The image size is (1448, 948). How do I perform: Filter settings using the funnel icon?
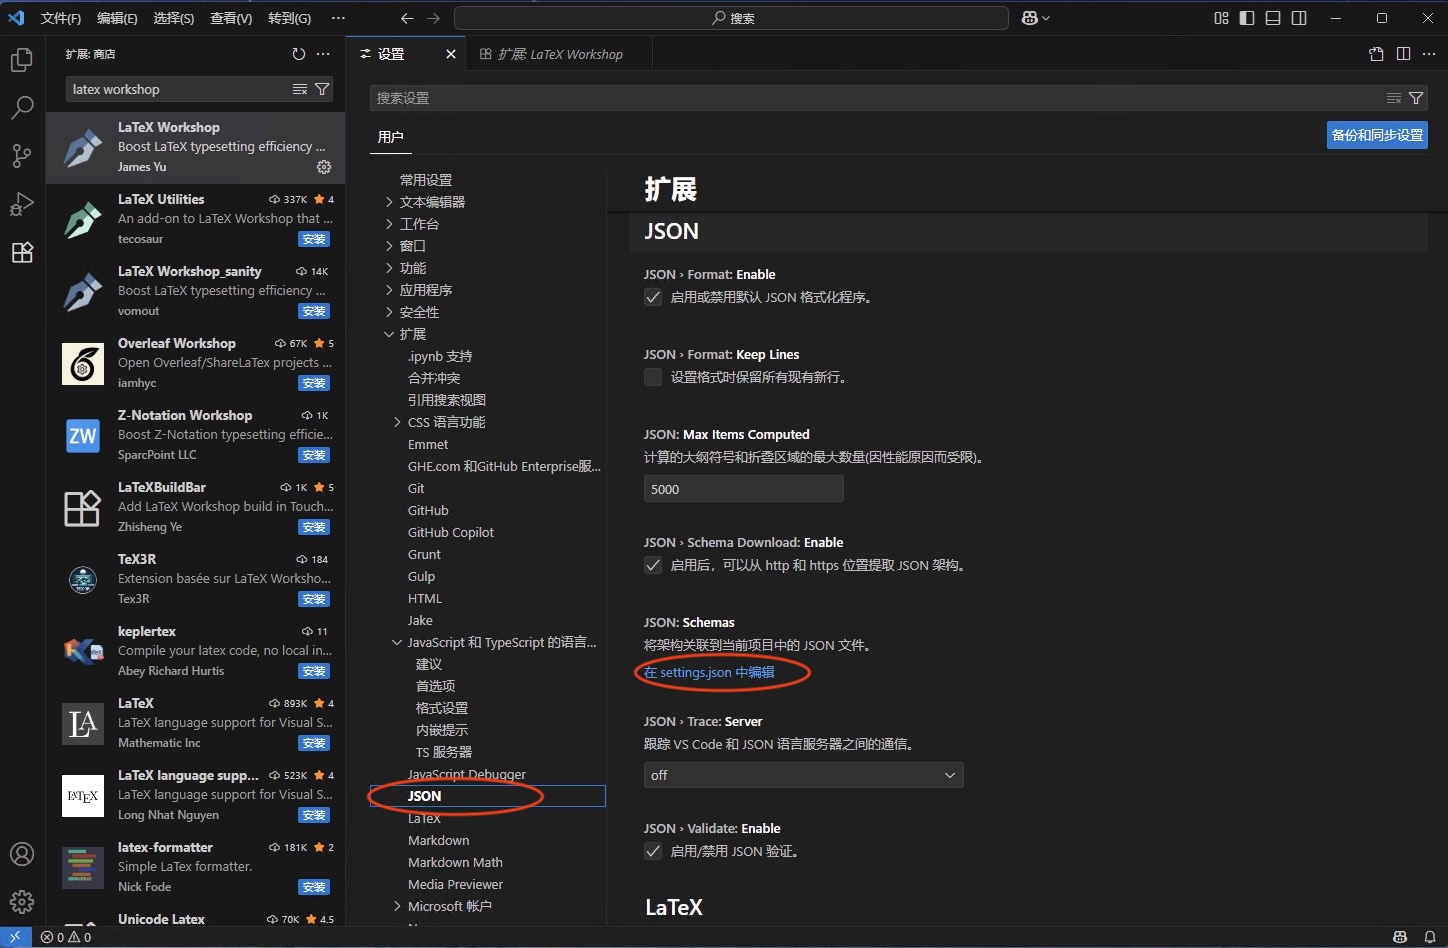click(1416, 98)
